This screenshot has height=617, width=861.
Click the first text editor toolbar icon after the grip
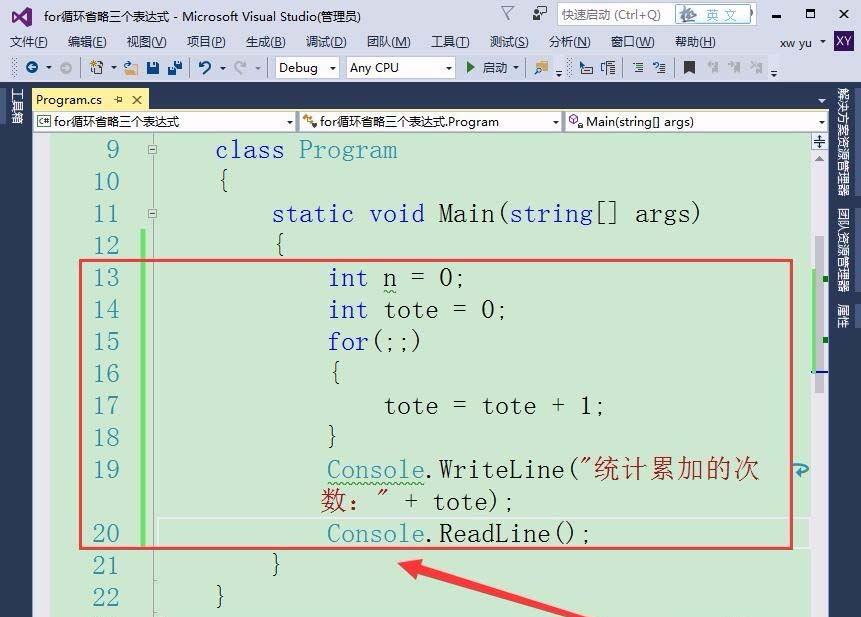586,68
